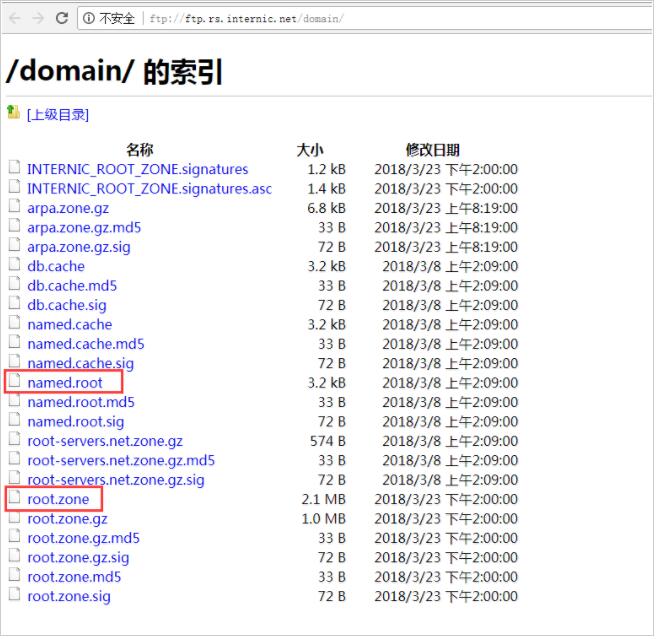Viewport: 656px width, 639px height.
Task: Open INTERNIC_ROOT_ZONE.signatures file link
Action: coord(138,169)
